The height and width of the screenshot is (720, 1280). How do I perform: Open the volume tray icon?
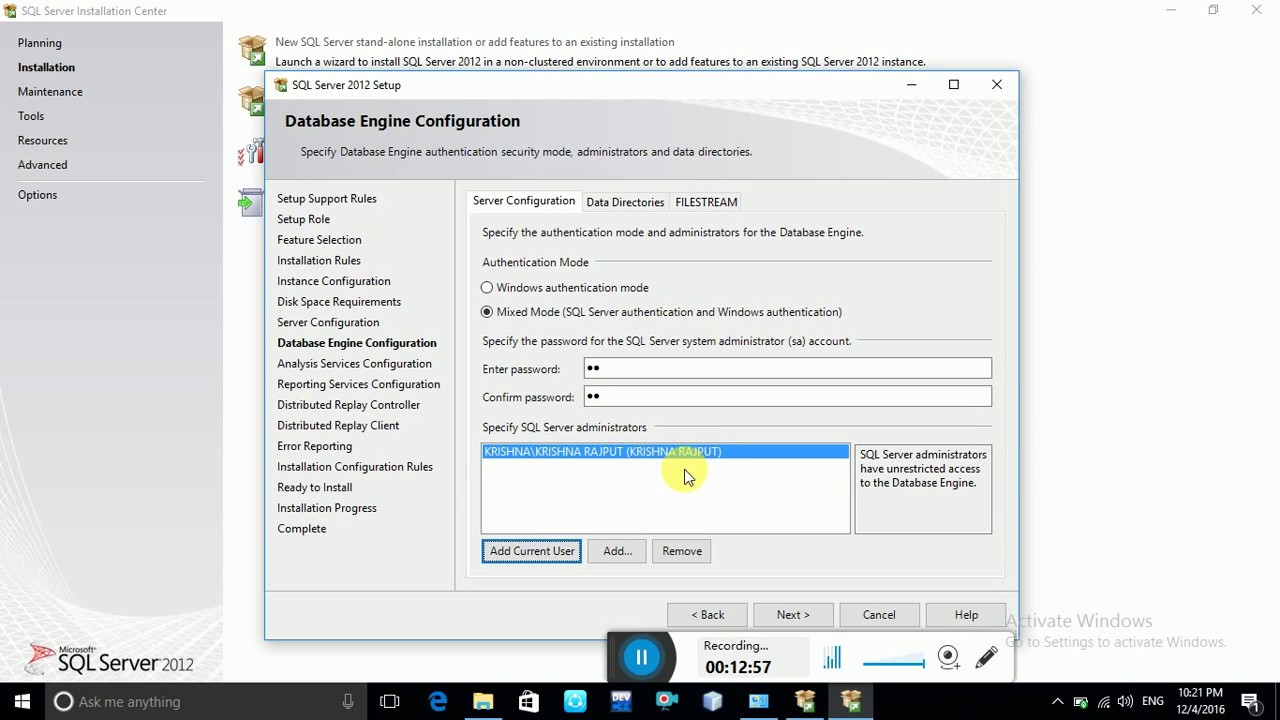[x=1126, y=701]
